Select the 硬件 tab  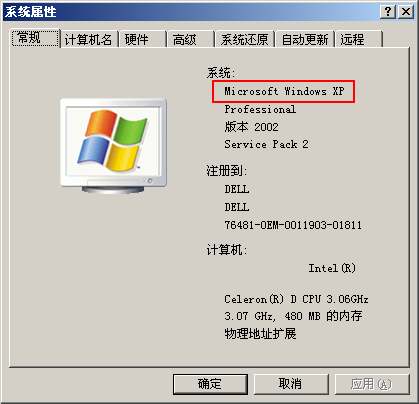(143, 40)
